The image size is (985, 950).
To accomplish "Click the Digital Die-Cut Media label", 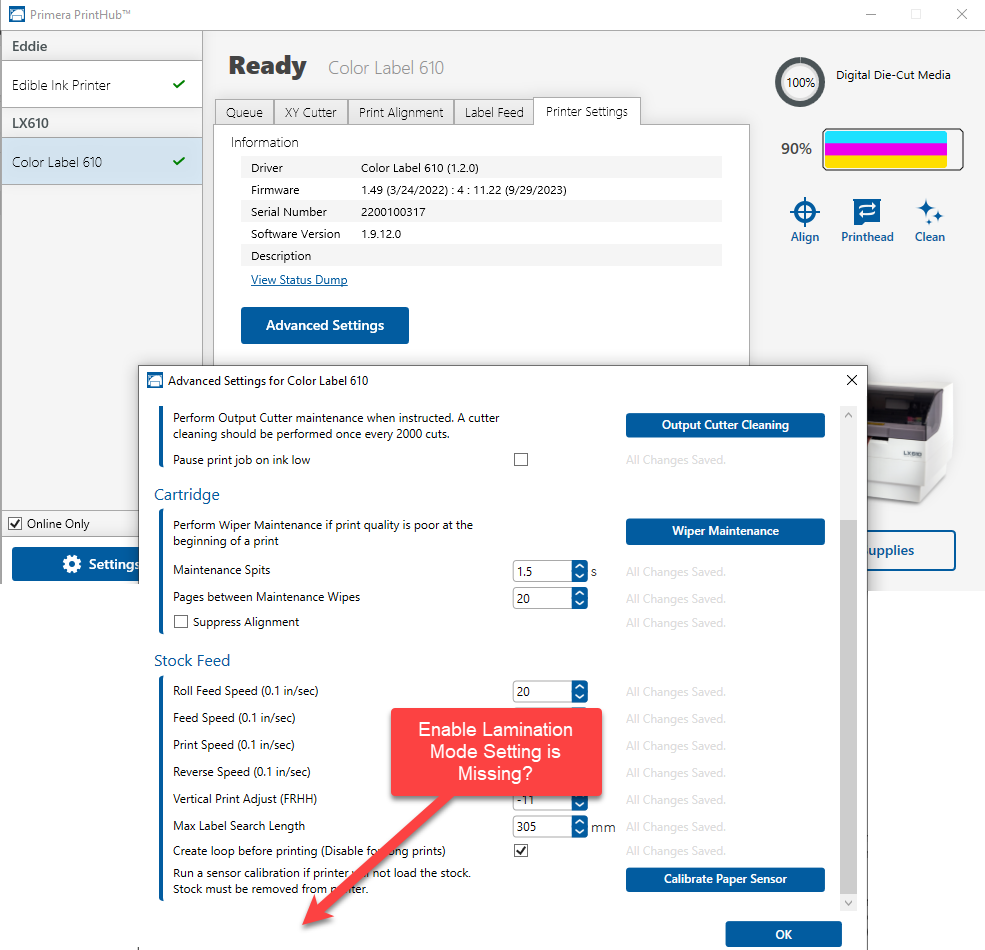I will pyautogui.click(x=893, y=75).
